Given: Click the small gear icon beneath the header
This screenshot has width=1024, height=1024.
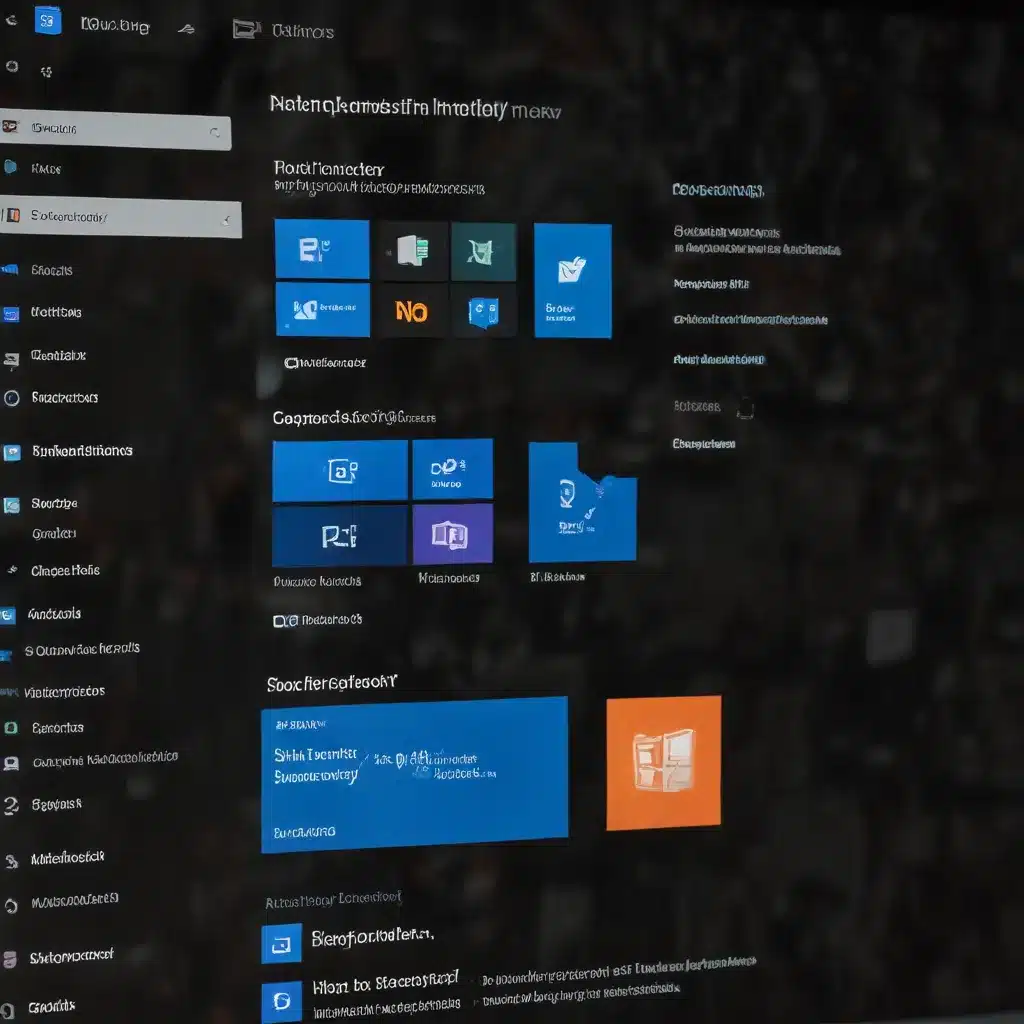Looking at the screenshot, I should (46, 72).
